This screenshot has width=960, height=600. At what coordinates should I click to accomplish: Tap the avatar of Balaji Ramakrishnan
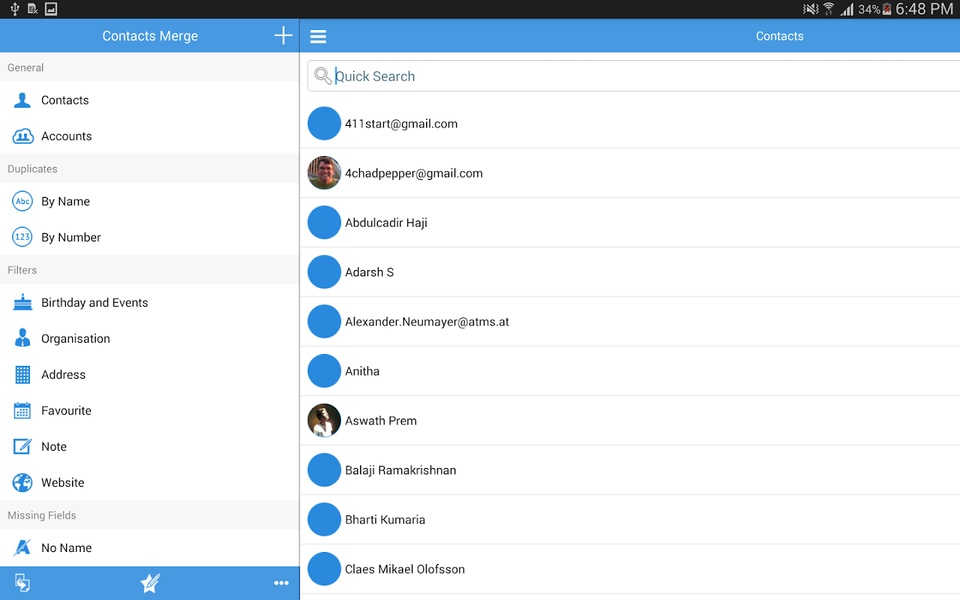(x=324, y=470)
